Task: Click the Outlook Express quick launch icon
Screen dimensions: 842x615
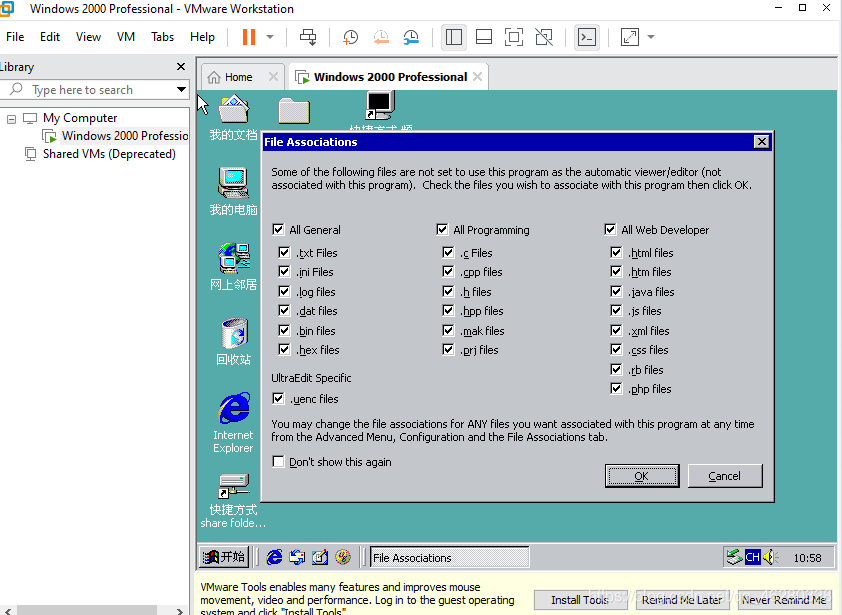Action: [297, 558]
